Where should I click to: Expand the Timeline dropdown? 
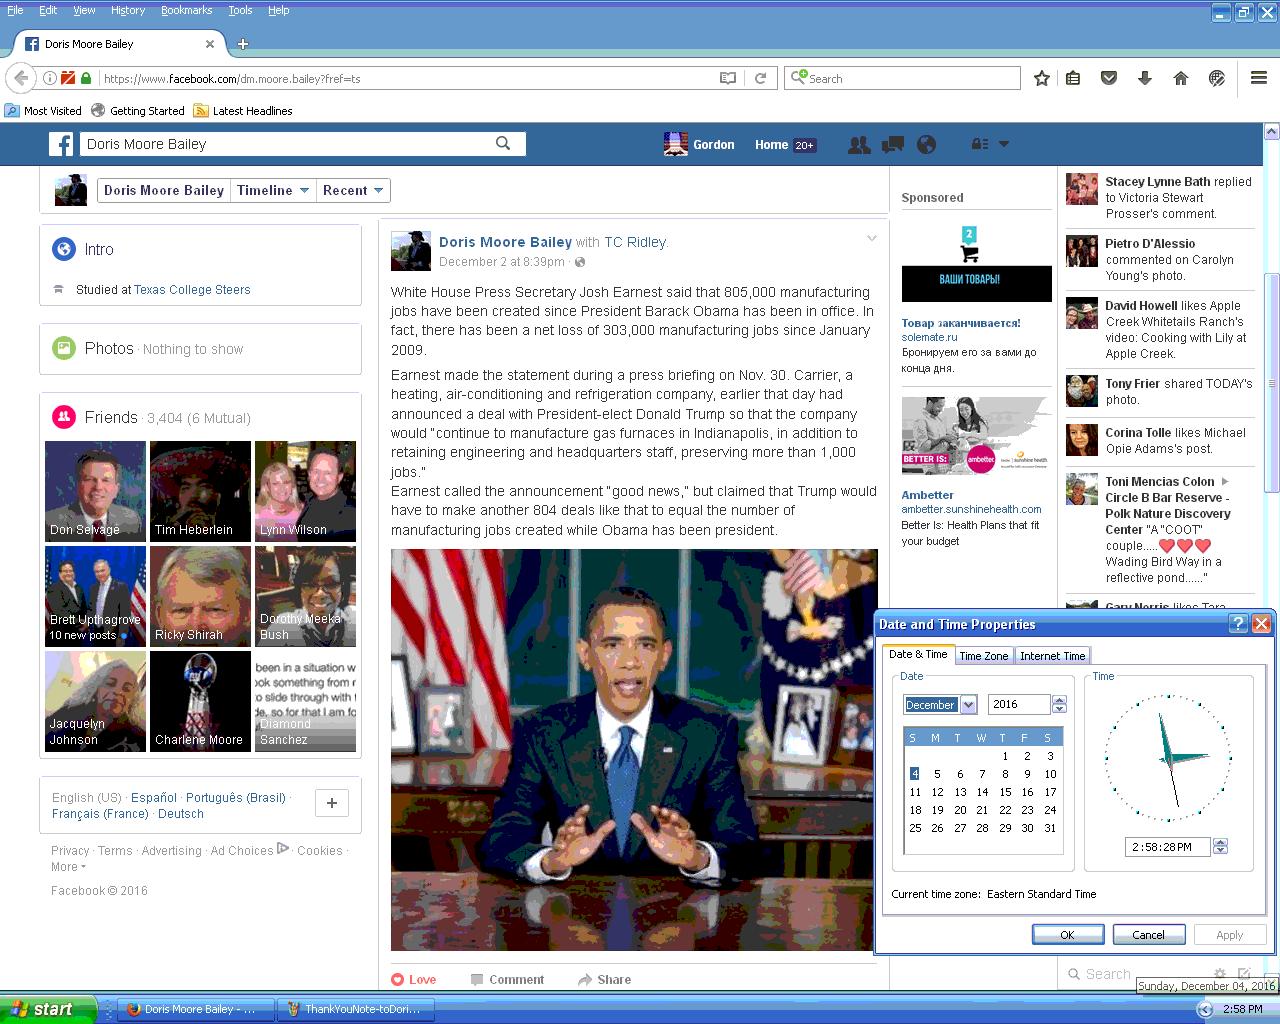pyautogui.click(x=273, y=190)
